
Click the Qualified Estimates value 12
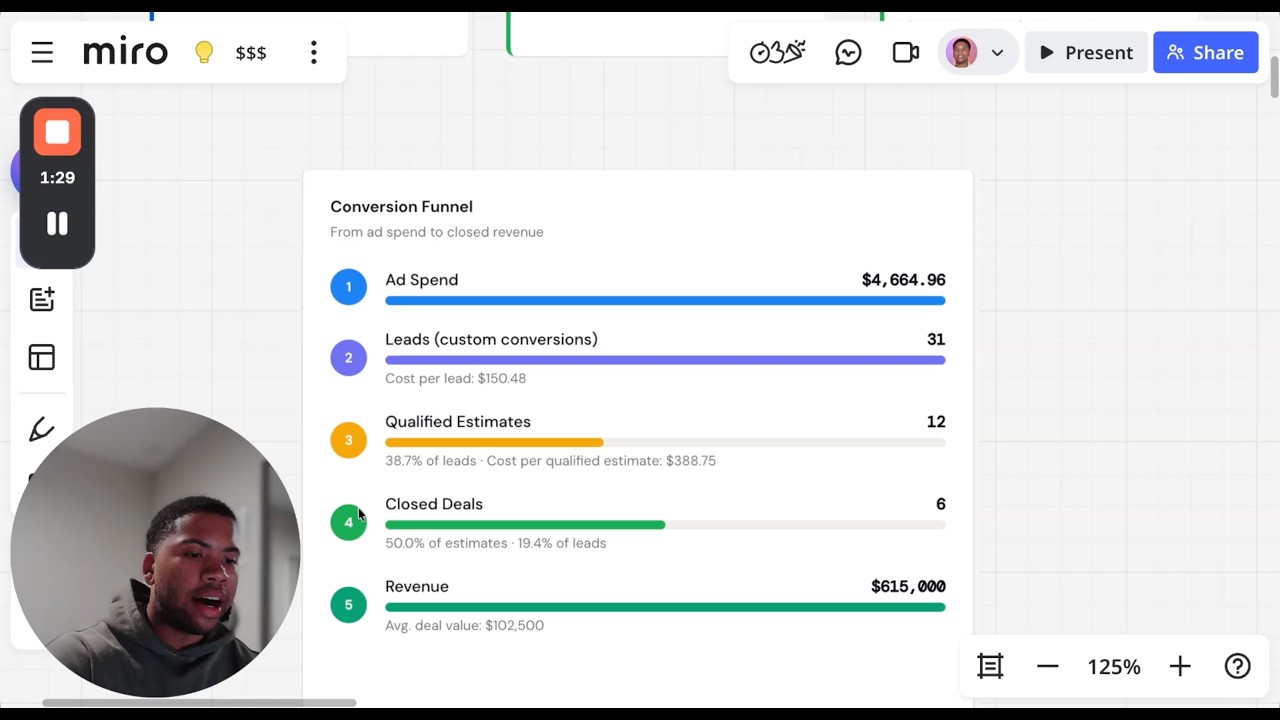pyautogui.click(x=936, y=422)
